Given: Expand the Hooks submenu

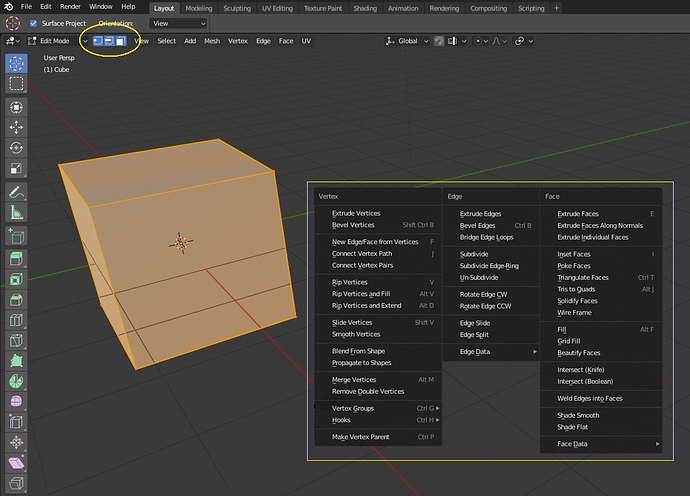Looking at the screenshot, I should pyautogui.click(x=378, y=420).
